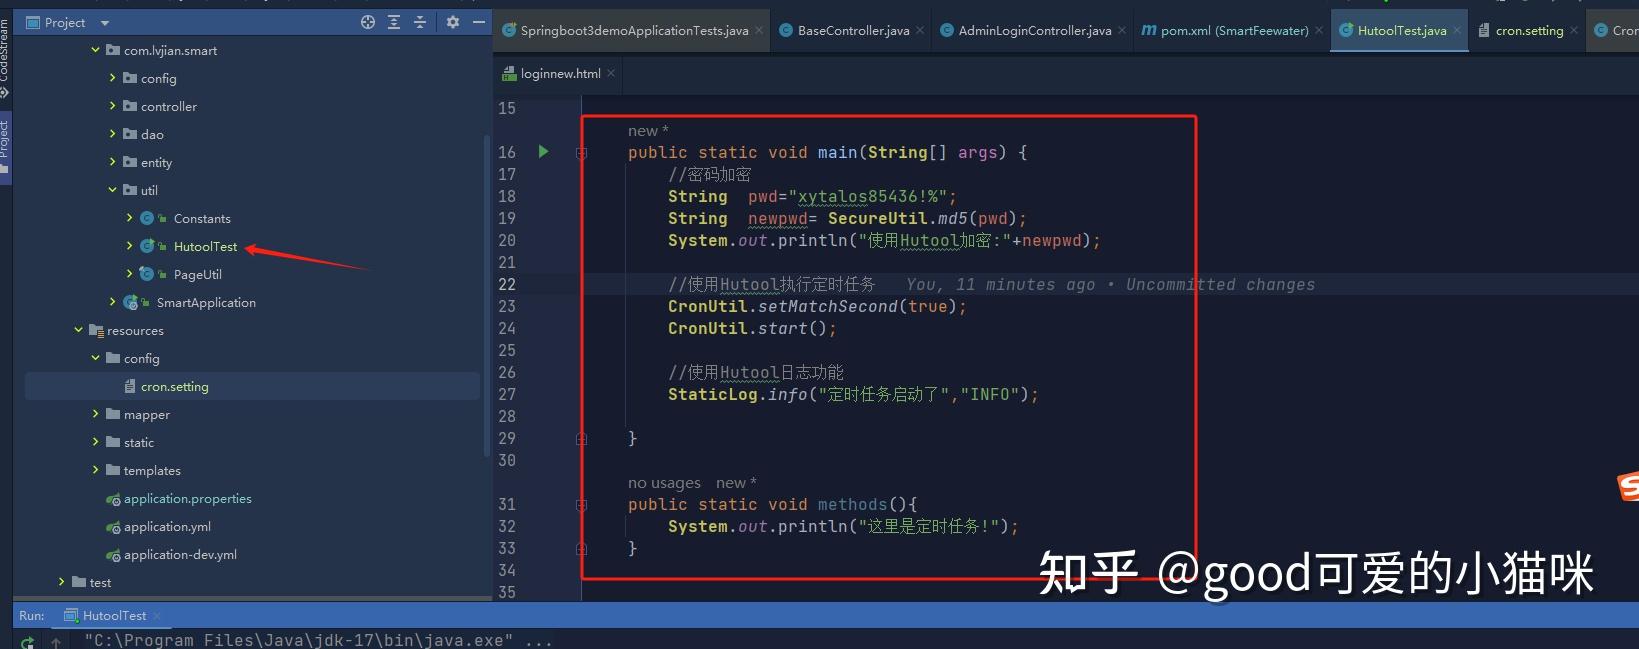Click the fold end marker at line 29
The image size is (1639, 649).
(581, 439)
